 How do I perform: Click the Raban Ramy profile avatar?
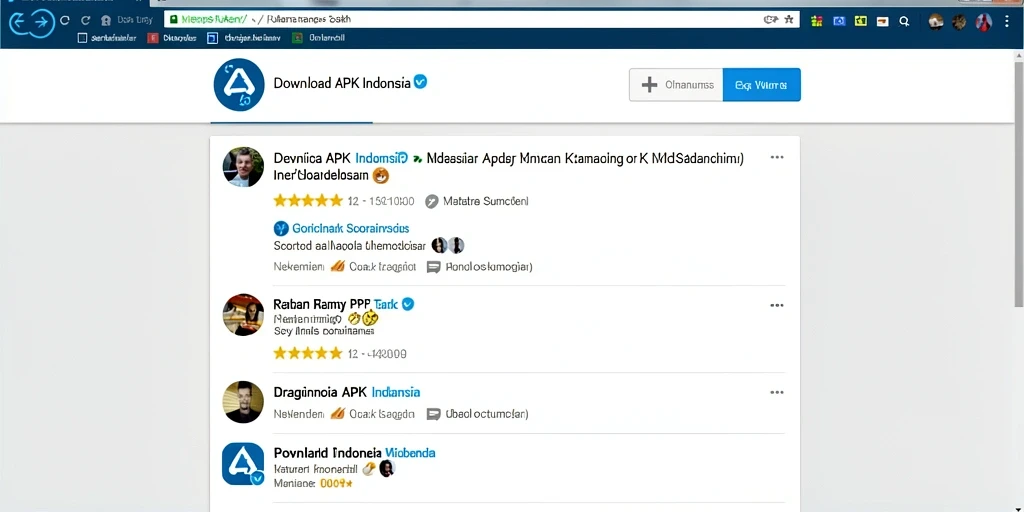click(x=244, y=315)
